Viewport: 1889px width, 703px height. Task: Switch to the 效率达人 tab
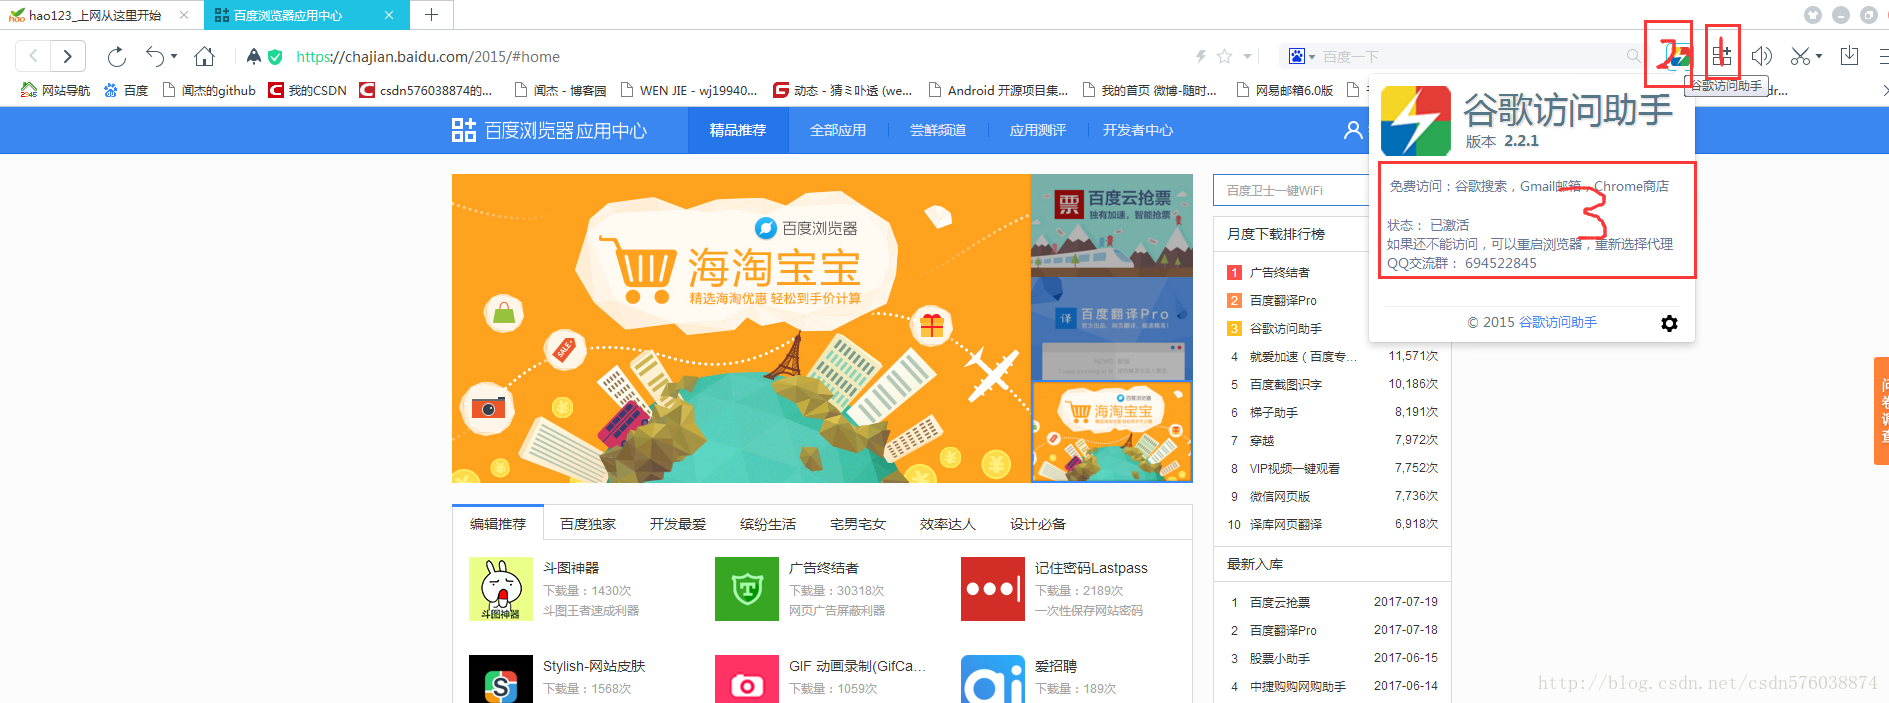click(x=948, y=524)
